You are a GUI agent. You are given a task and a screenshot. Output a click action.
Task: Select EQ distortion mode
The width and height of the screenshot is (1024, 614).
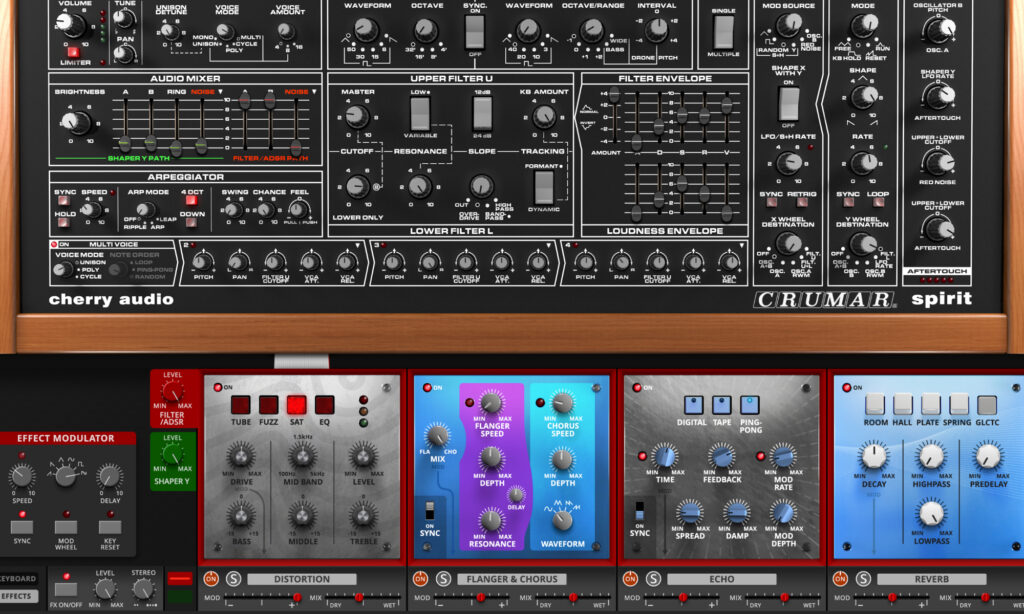pos(325,405)
